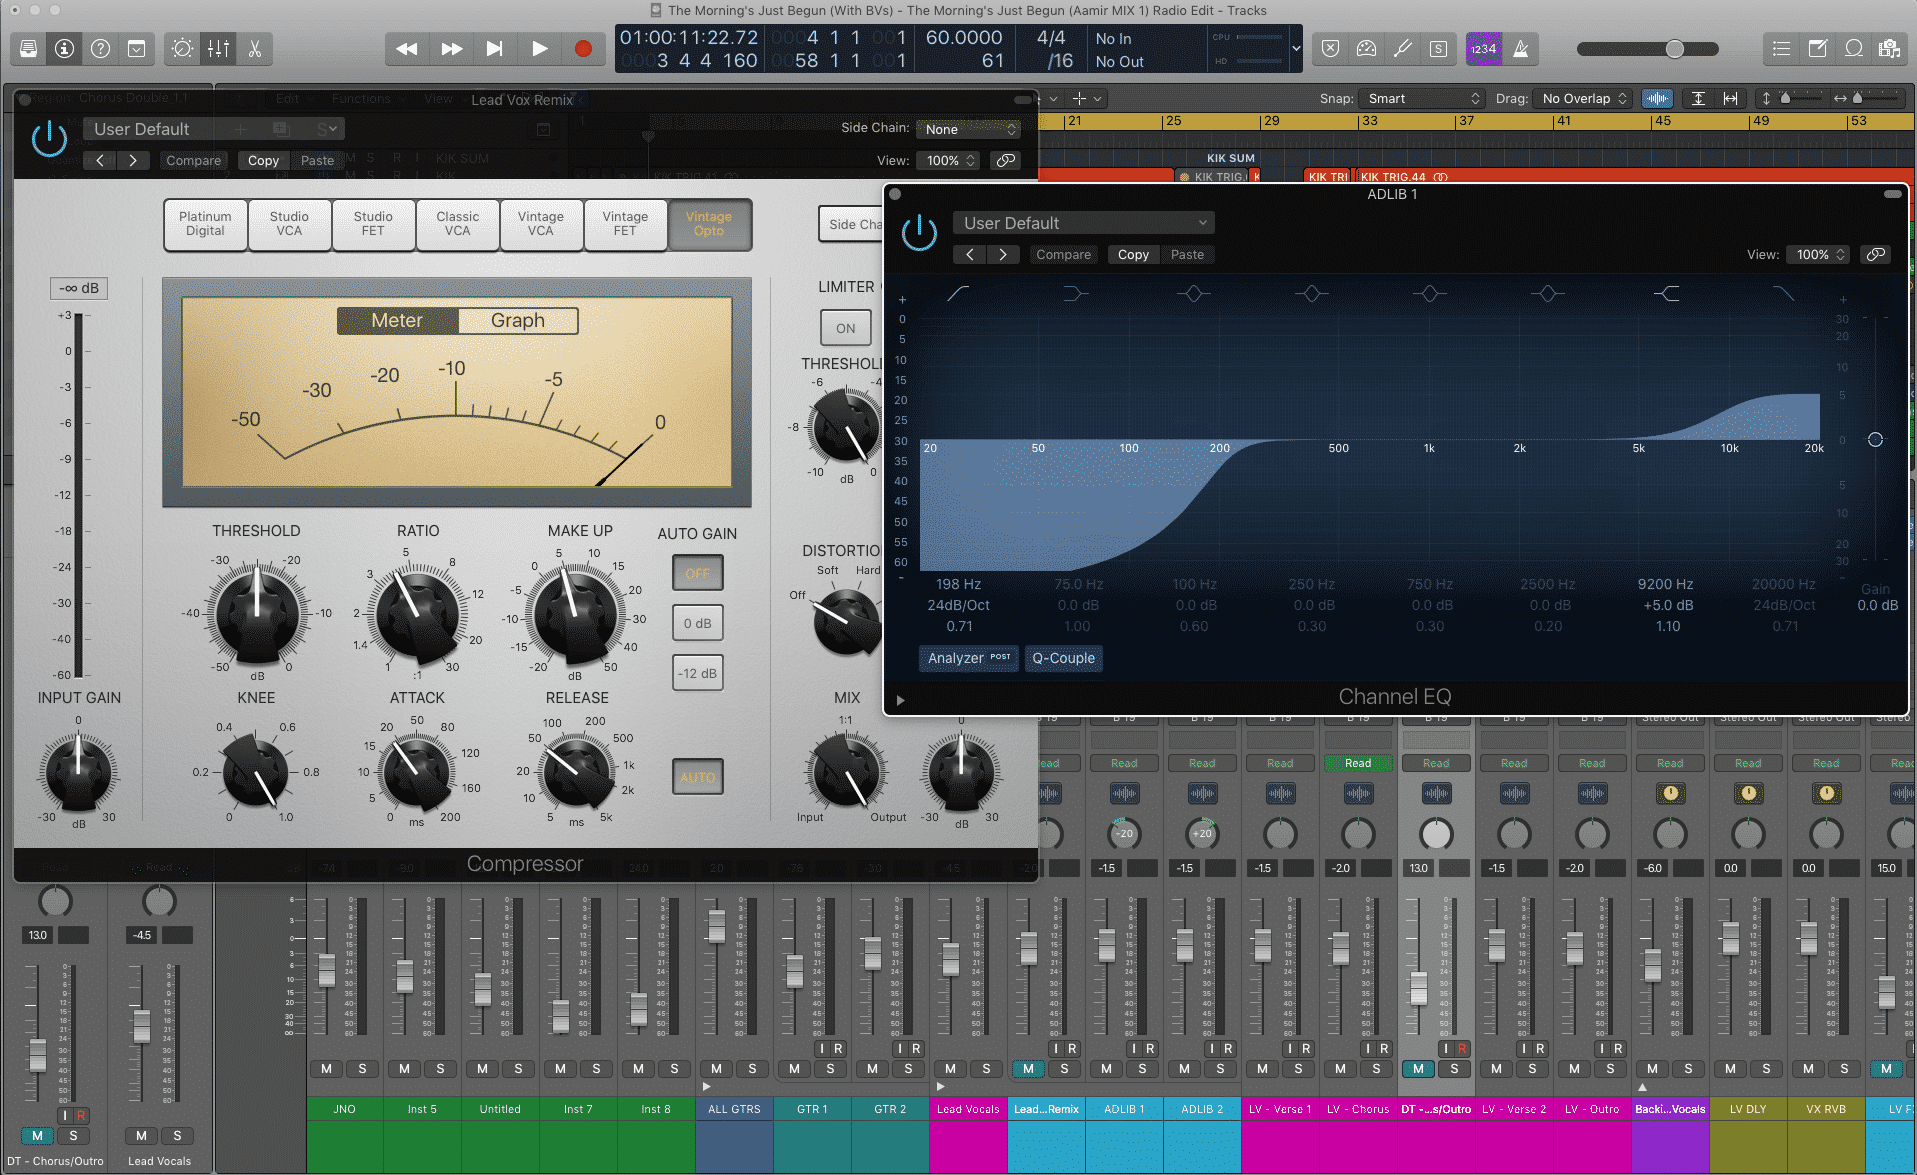1917x1175 pixels.
Task: Adjust the master volume slider in the control bar
Action: coord(1672,48)
